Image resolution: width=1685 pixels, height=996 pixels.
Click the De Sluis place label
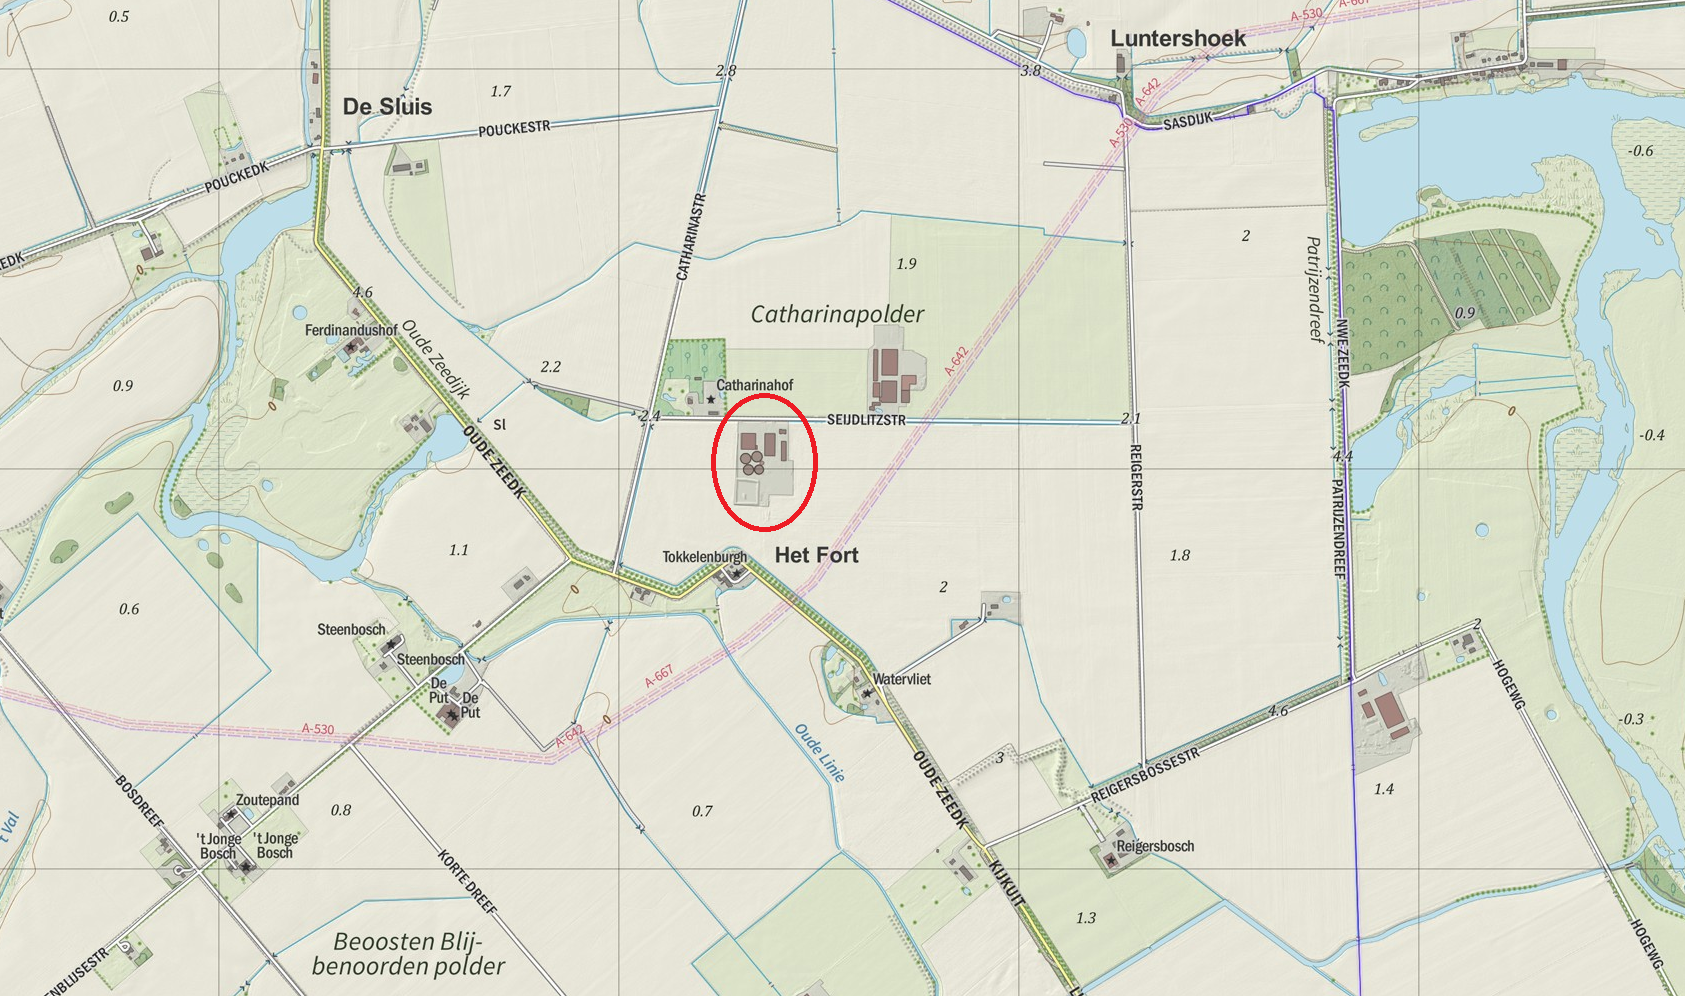387,107
